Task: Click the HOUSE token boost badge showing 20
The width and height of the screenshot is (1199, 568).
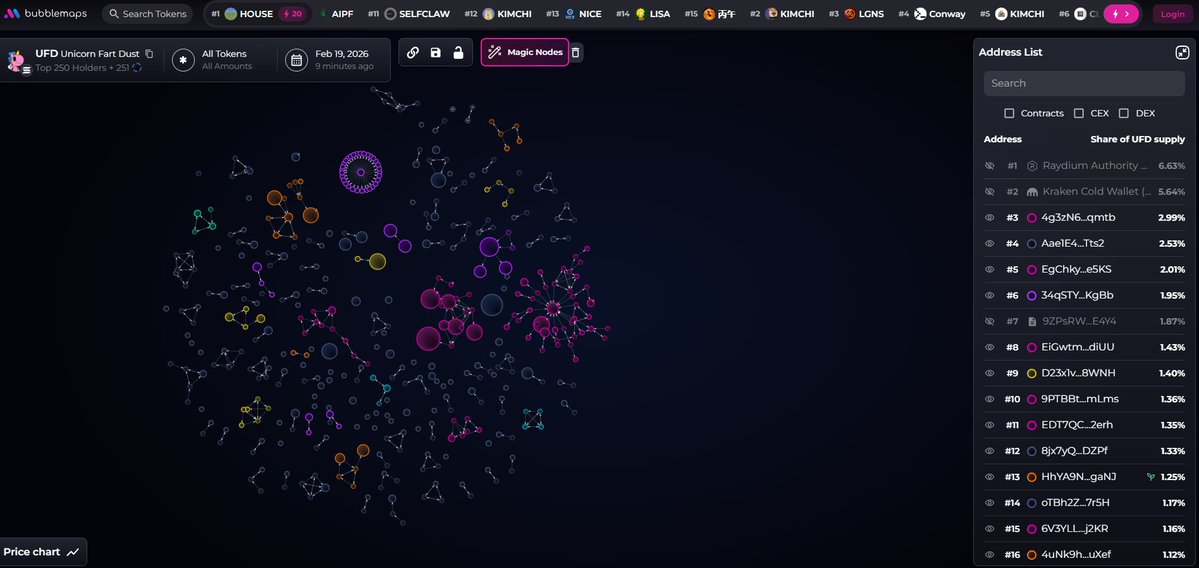Action: tap(292, 14)
